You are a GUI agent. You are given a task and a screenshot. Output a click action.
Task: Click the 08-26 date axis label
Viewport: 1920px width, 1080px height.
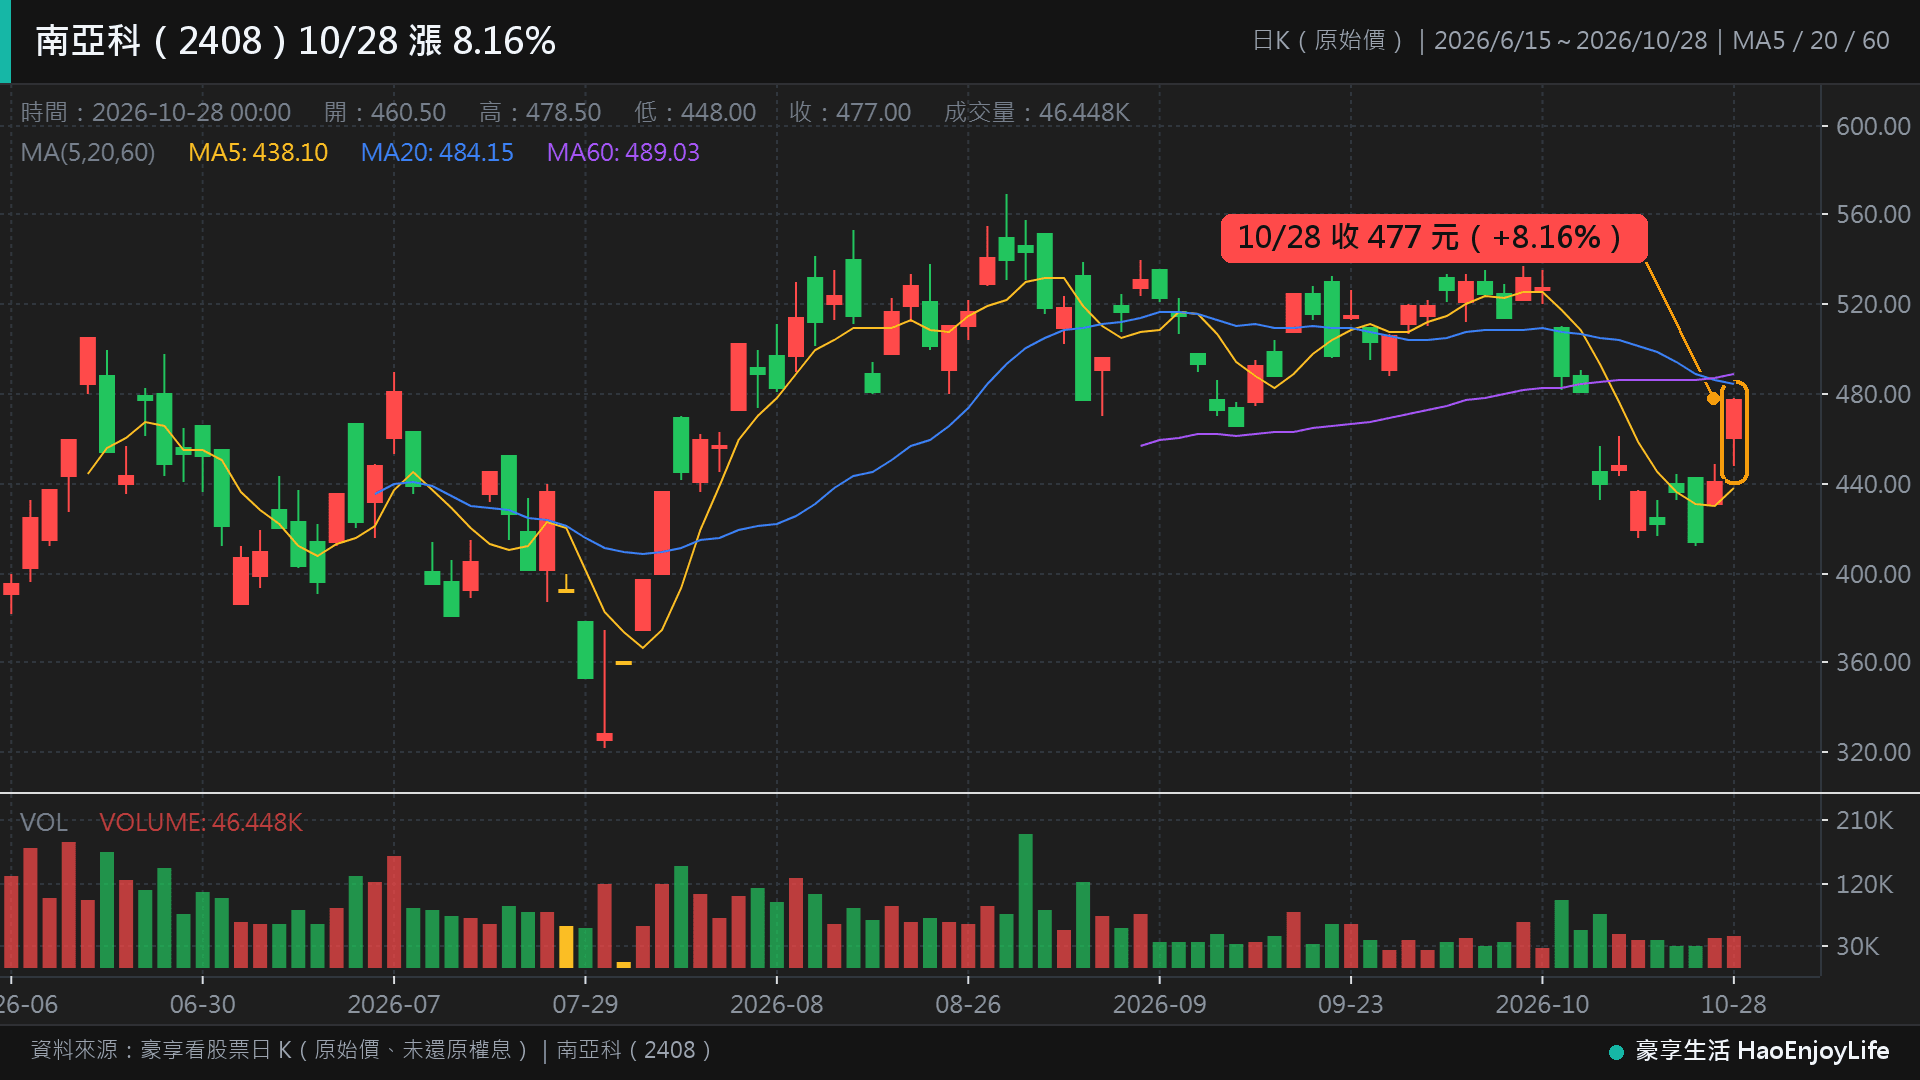click(968, 1004)
